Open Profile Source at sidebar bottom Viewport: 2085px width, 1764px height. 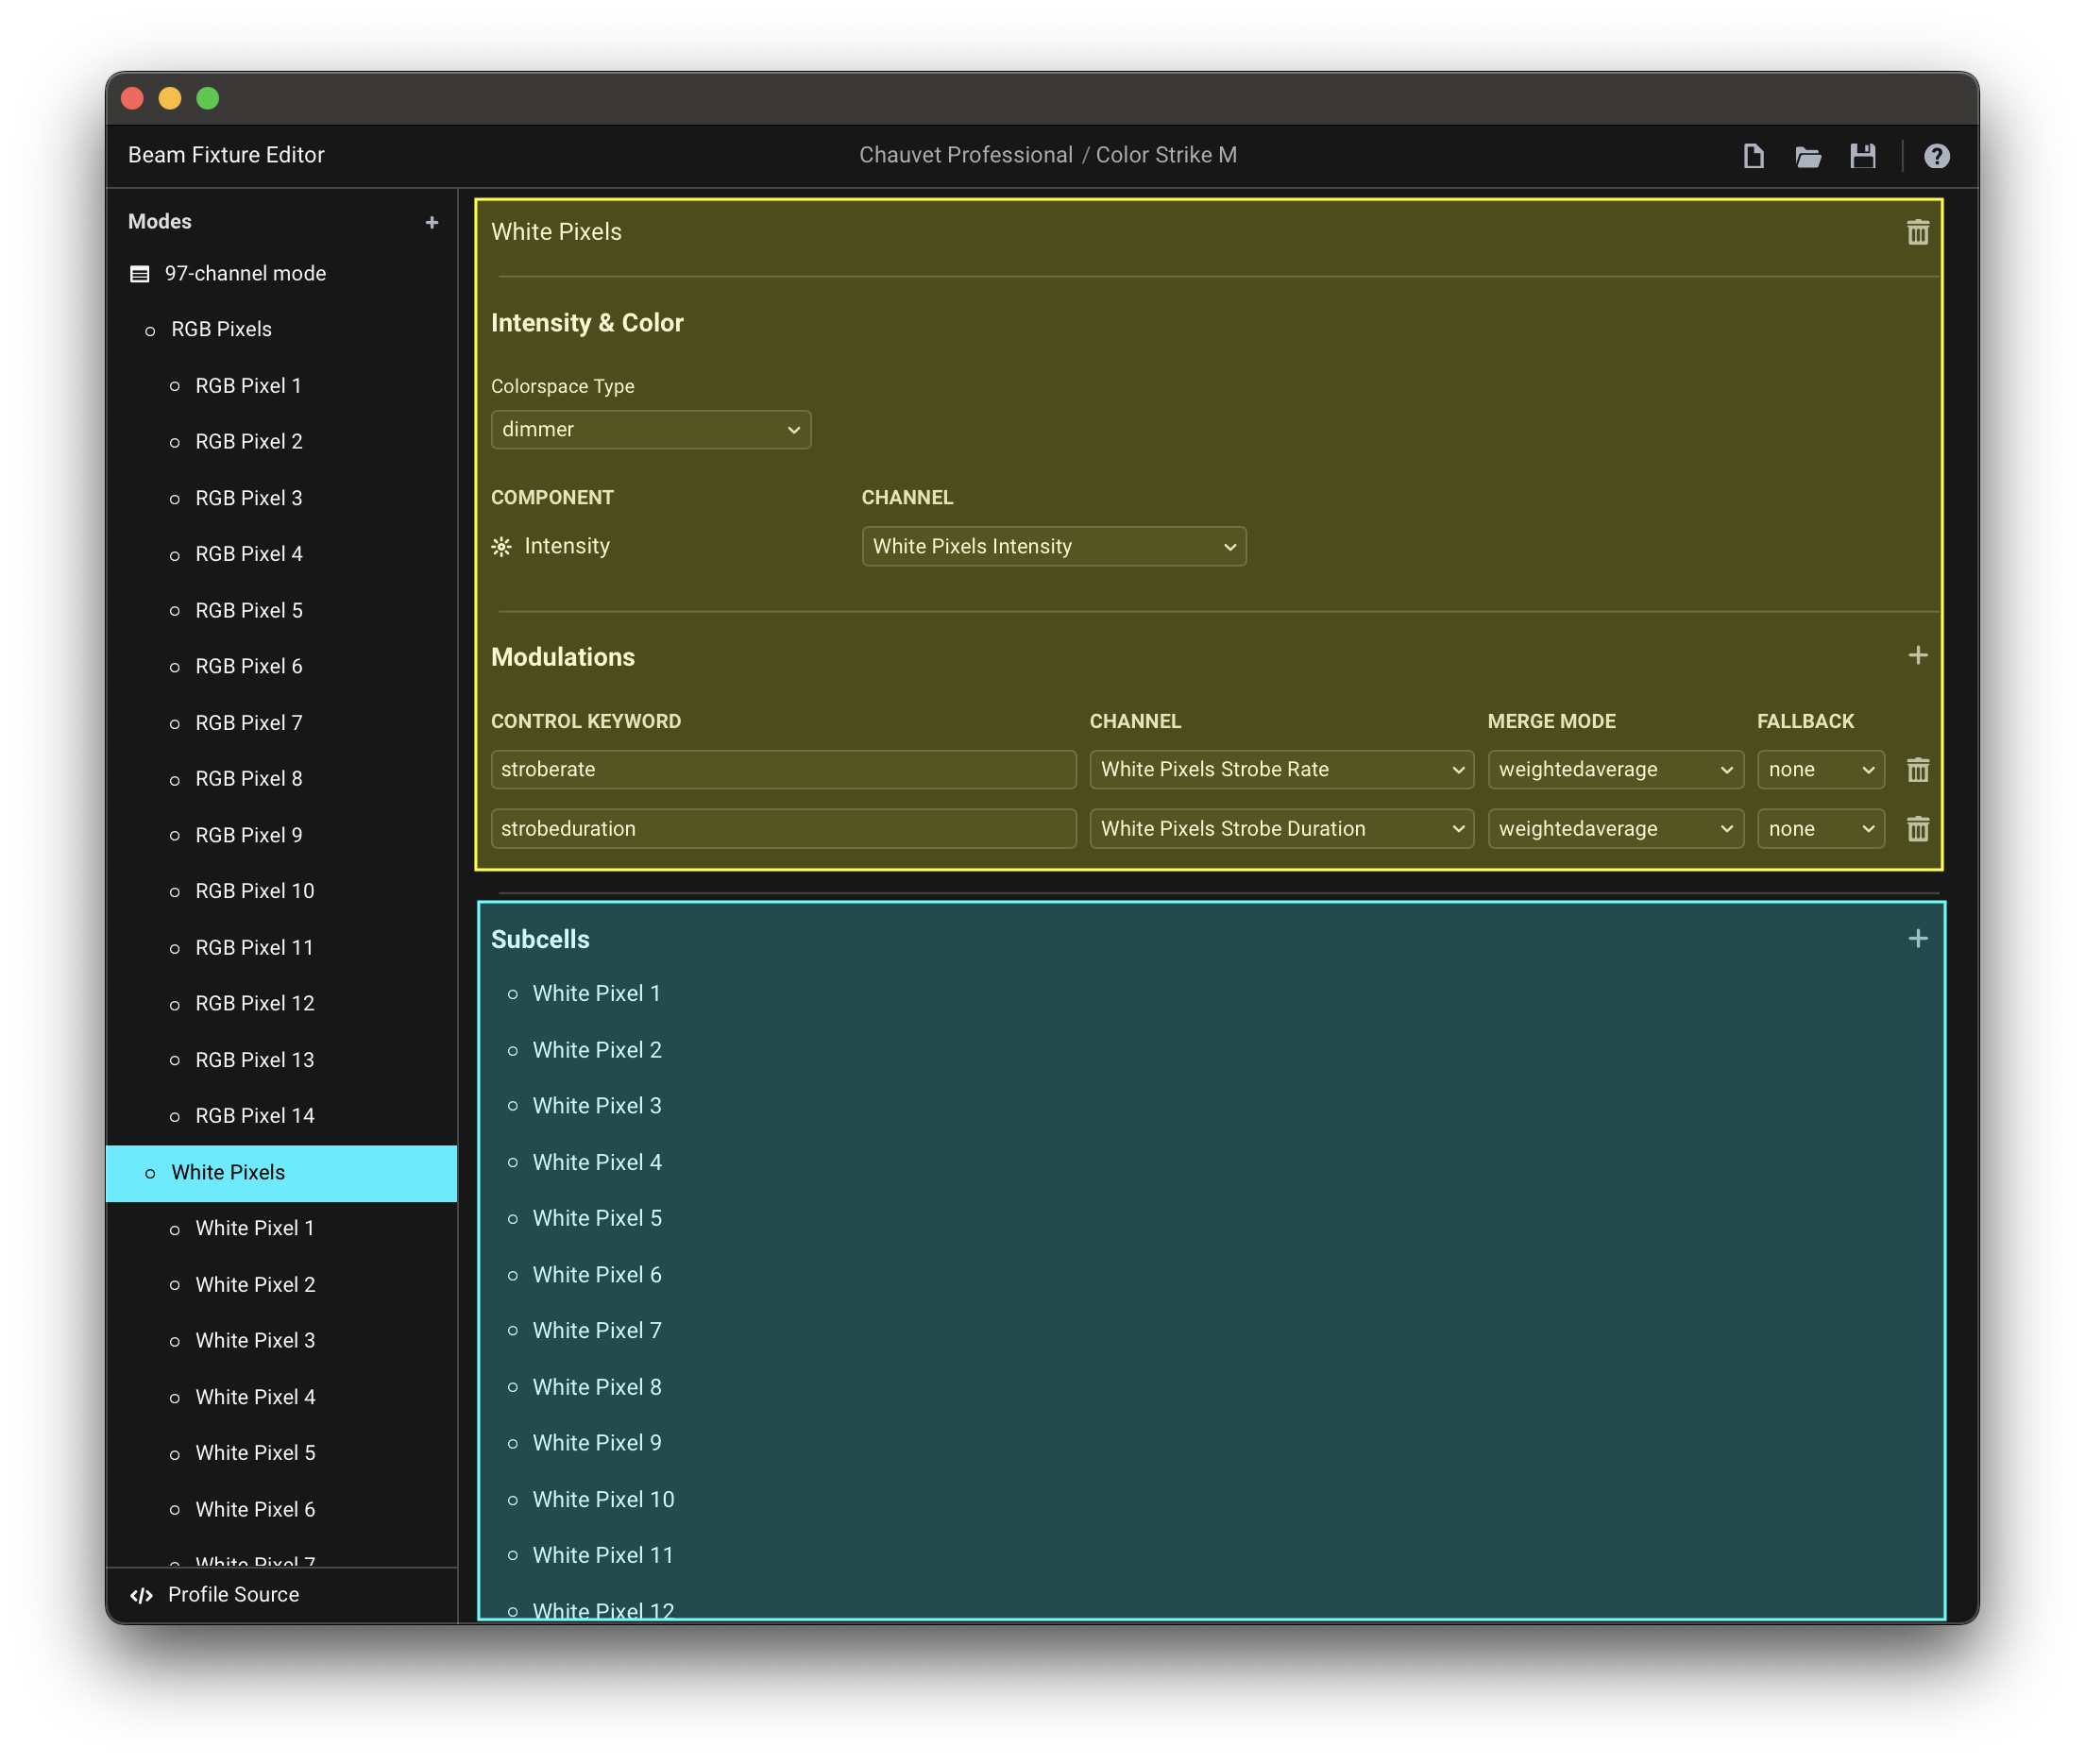pyautogui.click(x=282, y=1595)
